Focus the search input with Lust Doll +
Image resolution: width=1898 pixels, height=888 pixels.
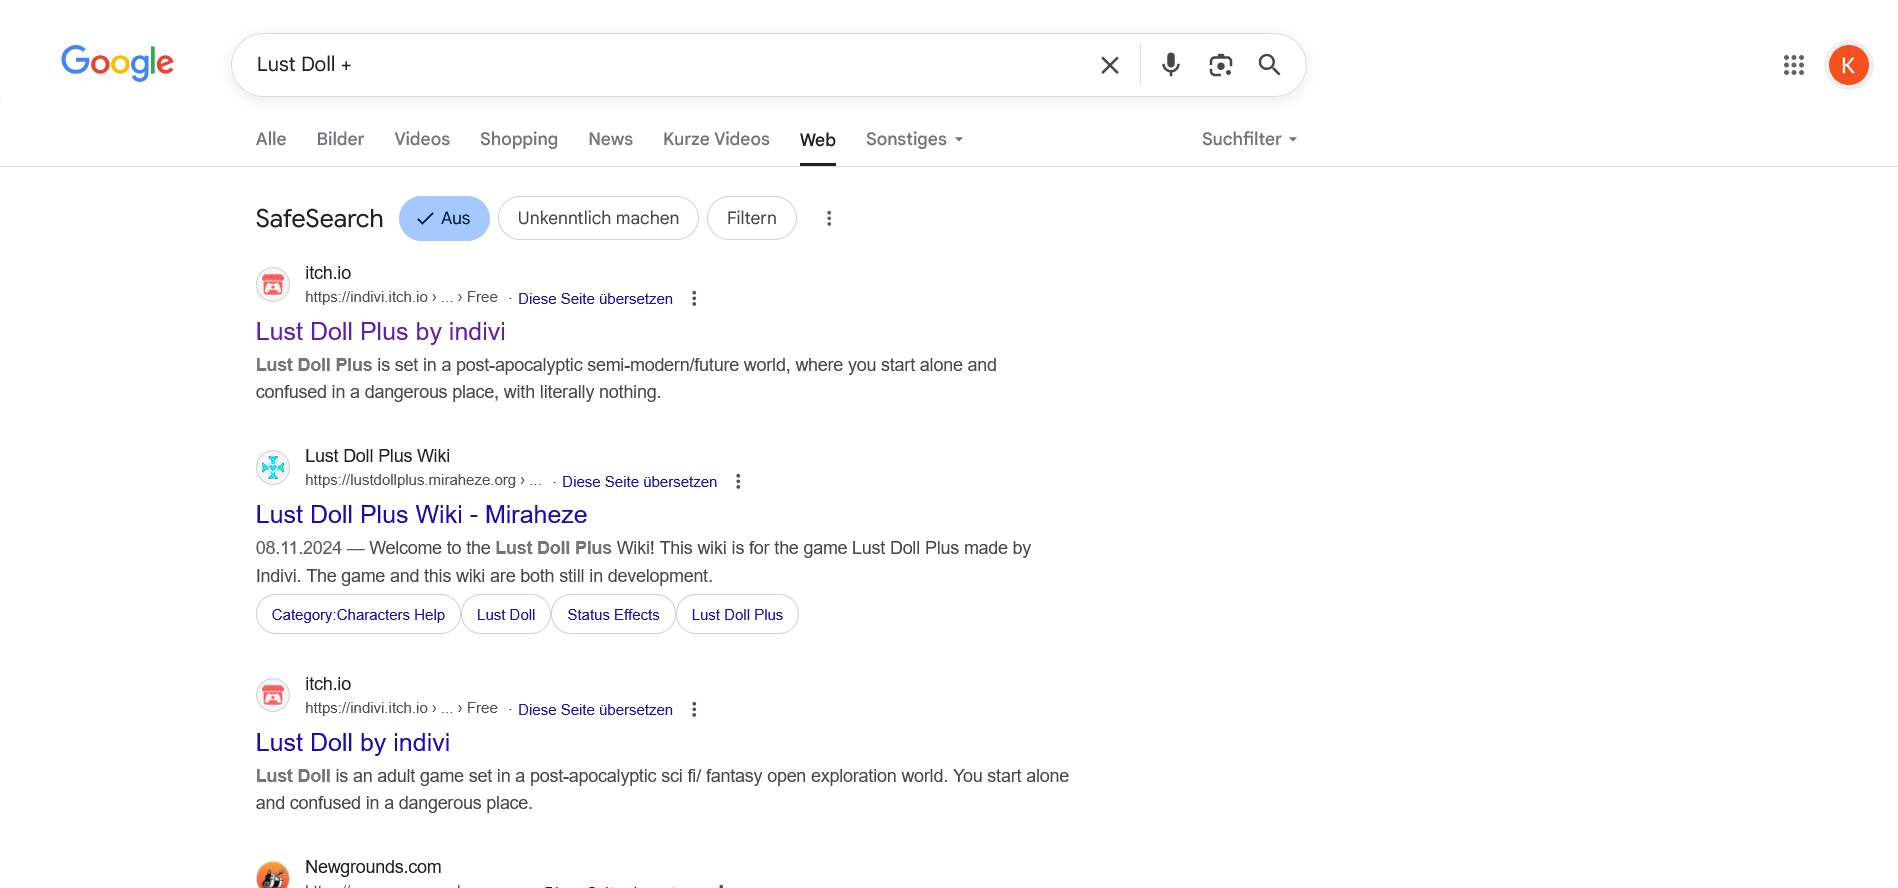pyautogui.click(x=665, y=65)
